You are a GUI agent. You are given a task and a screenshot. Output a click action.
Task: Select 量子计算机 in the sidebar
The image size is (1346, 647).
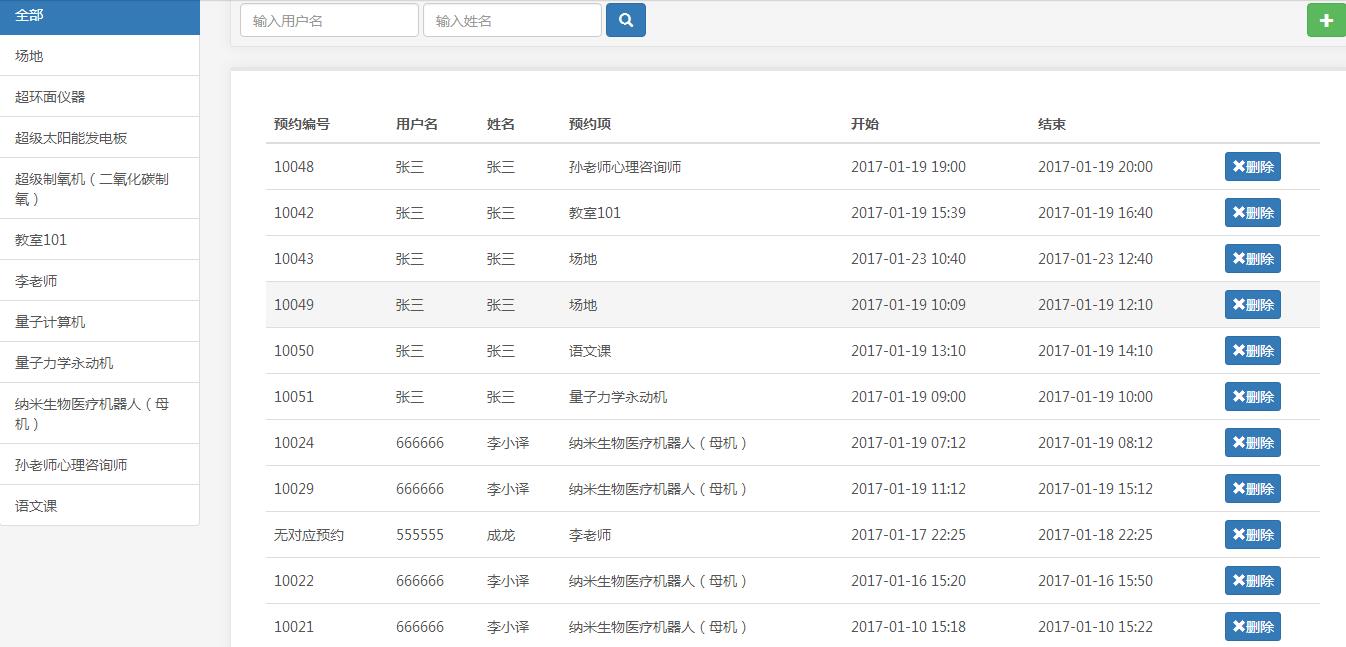(x=100, y=322)
